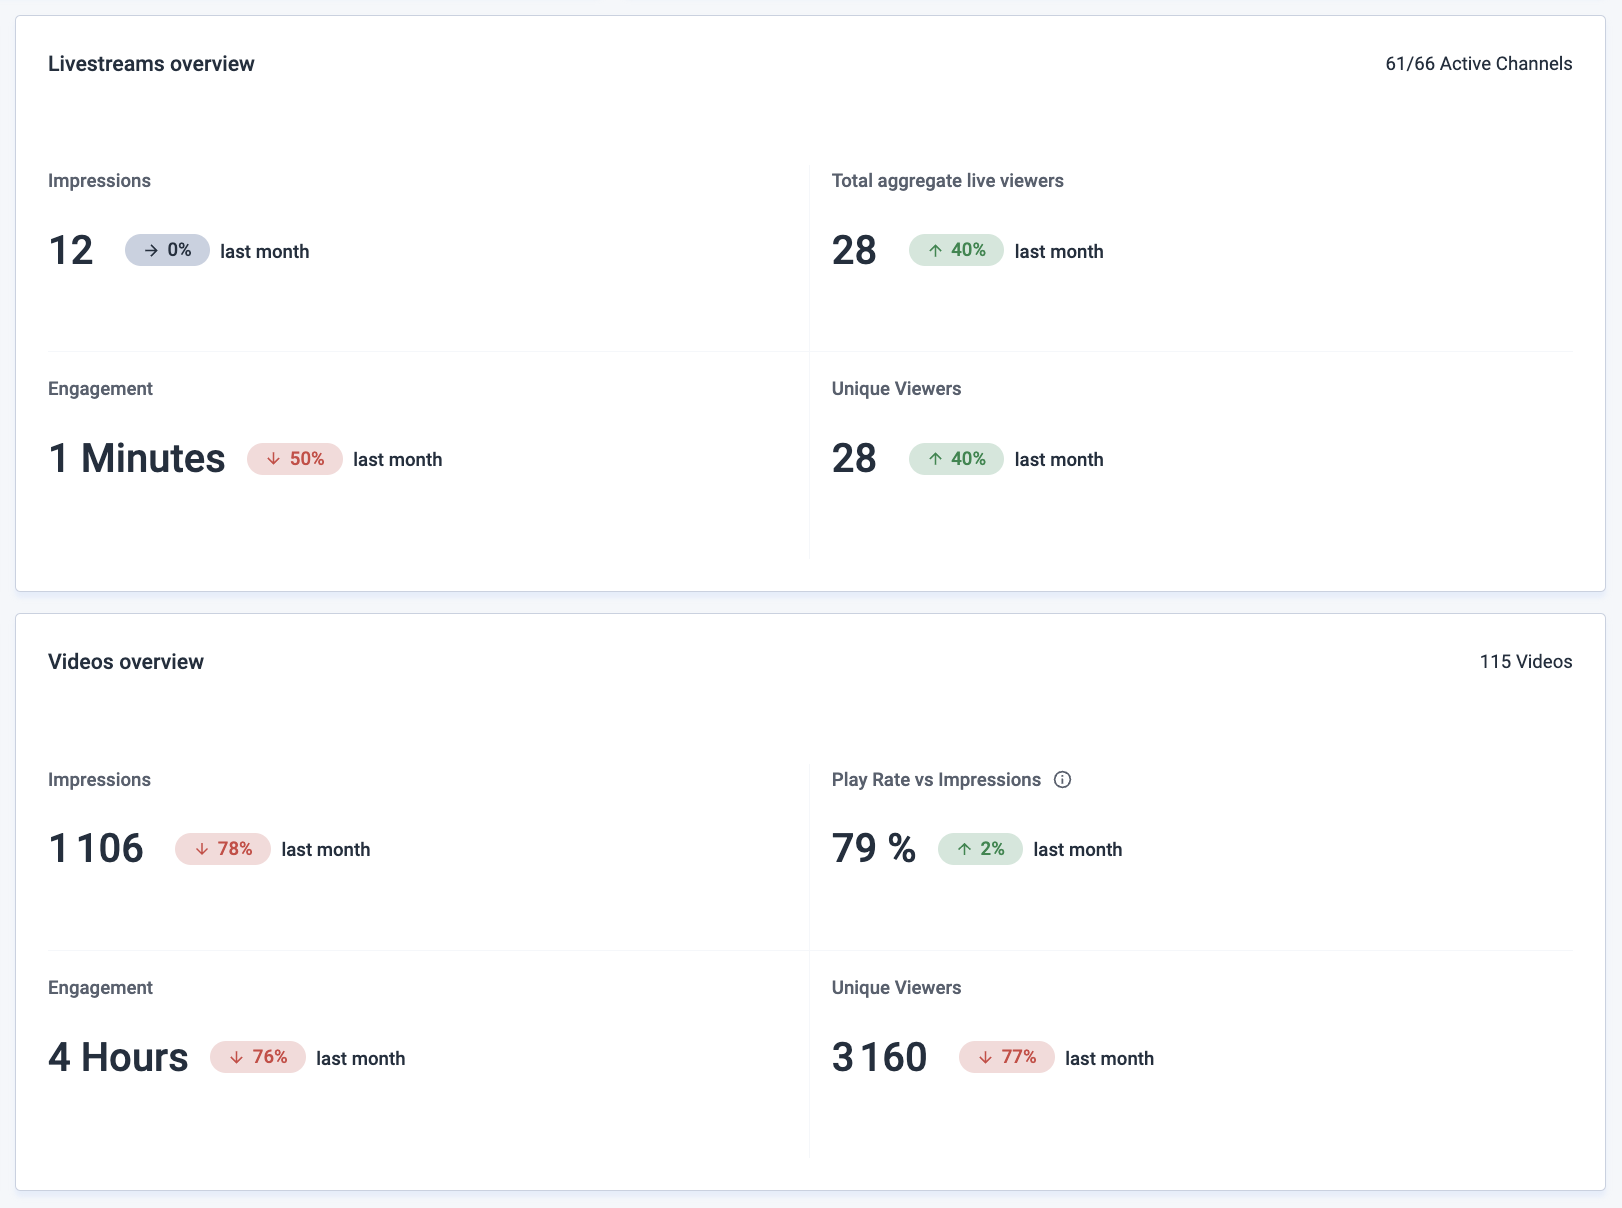Click the info icon beside Play Rate vs Impressions

(x=1063, y=780)
